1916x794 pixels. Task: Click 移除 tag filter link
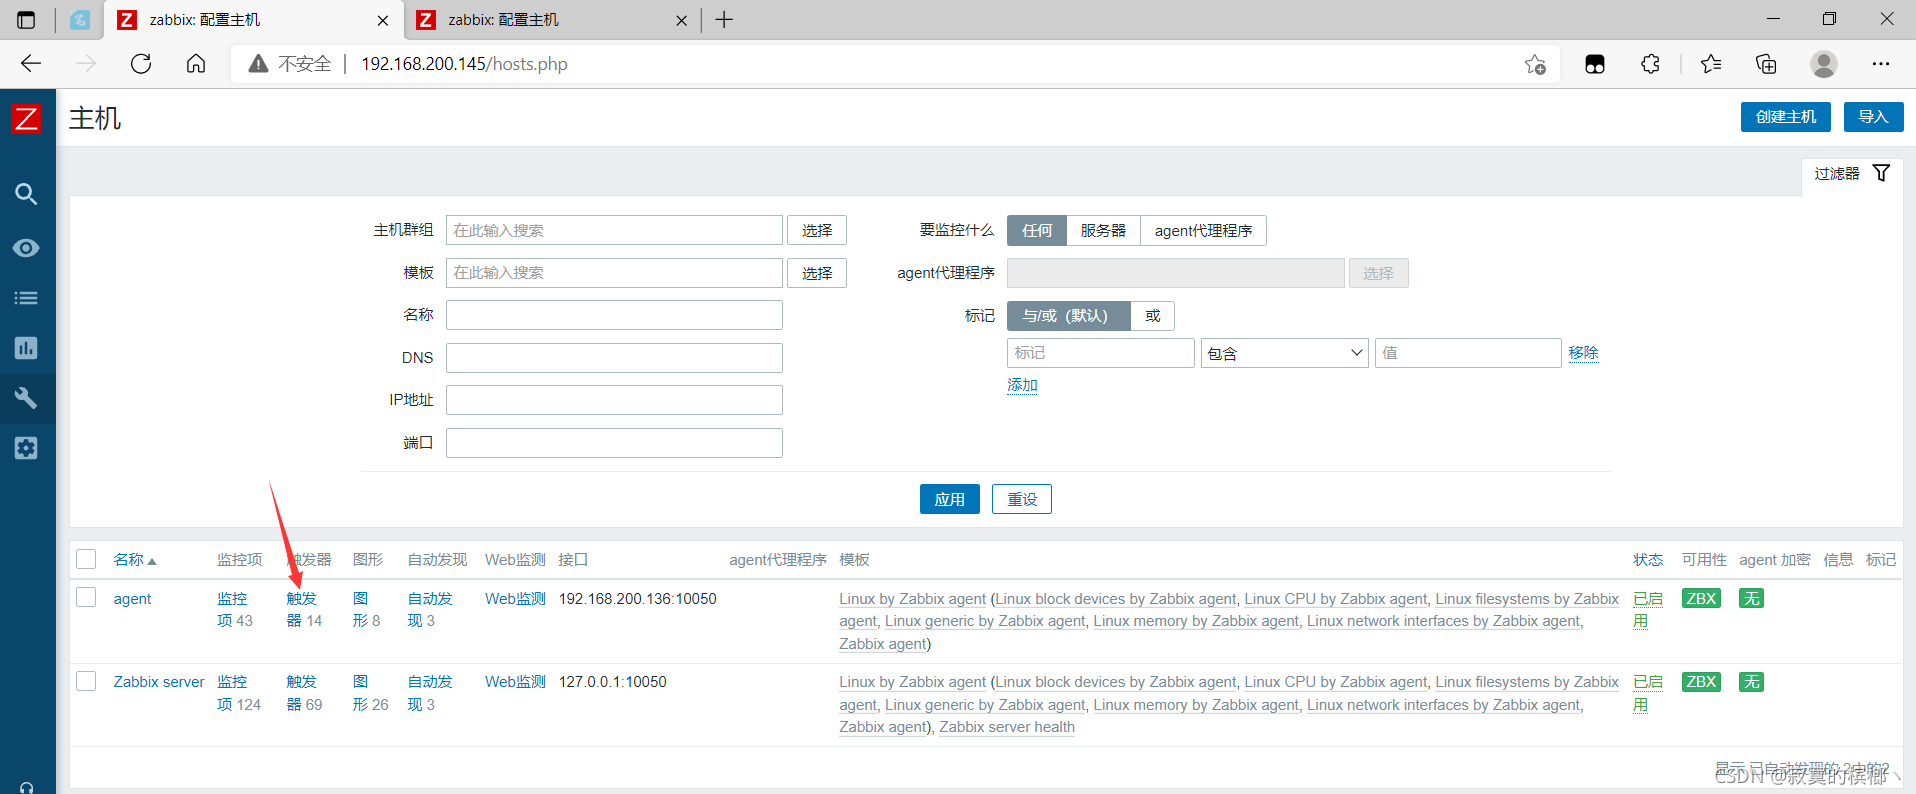pos(1583,353)
